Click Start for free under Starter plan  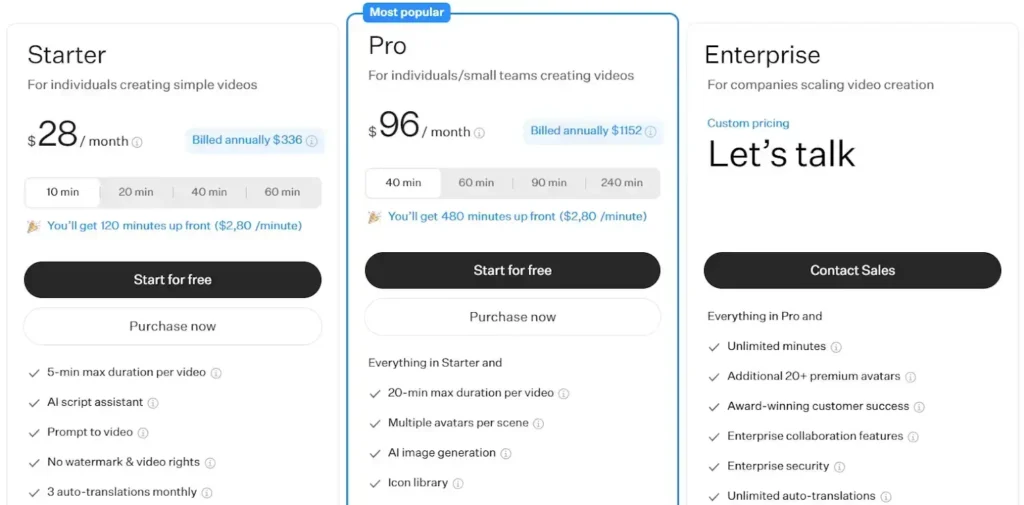172,280
